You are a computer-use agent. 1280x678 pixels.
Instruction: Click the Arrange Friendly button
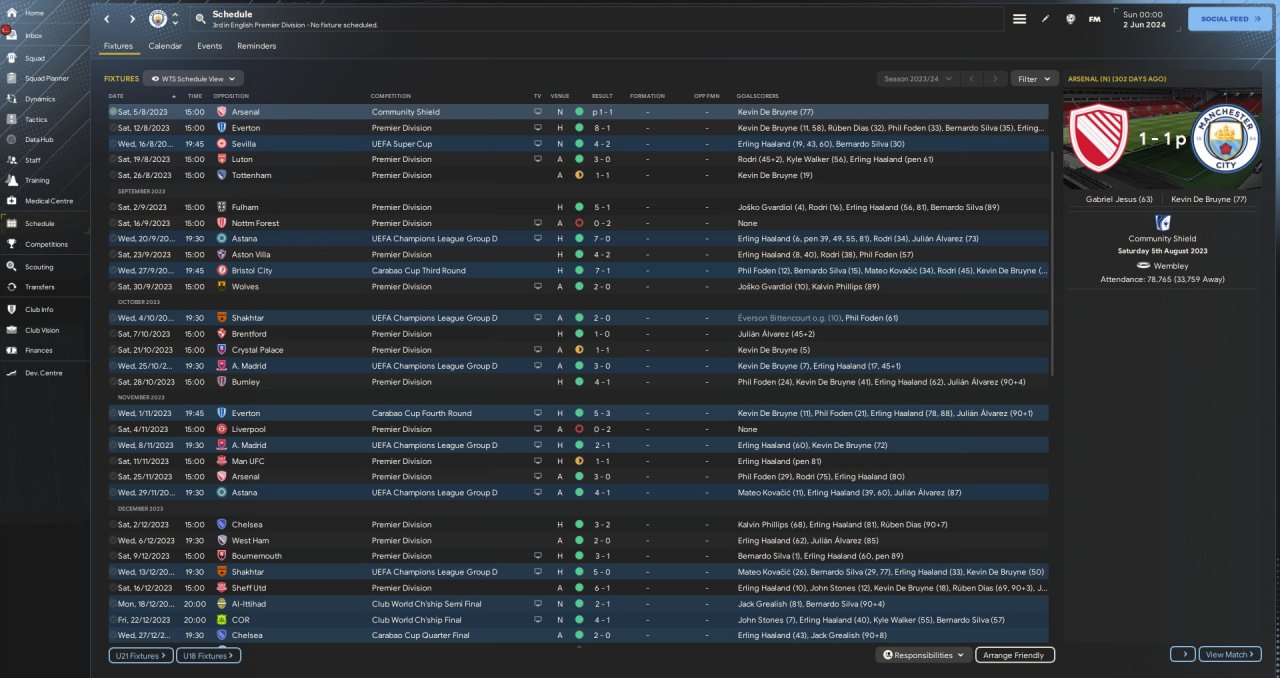tap(1014, 655)
